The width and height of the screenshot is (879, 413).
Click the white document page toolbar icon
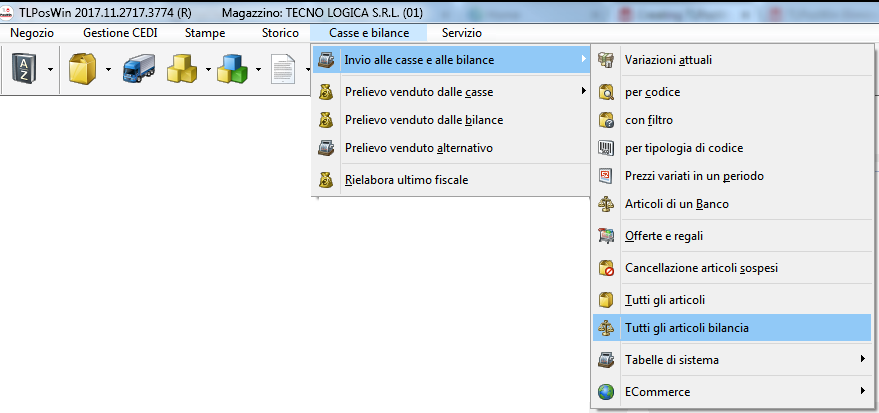284,69
